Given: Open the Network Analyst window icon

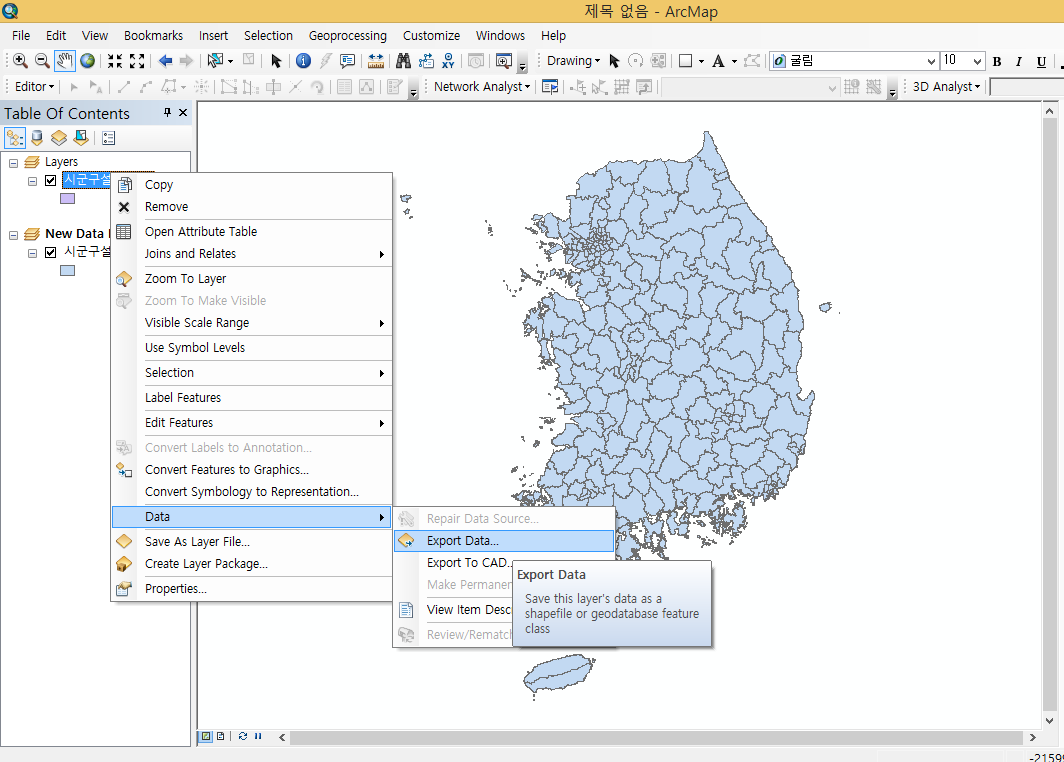Looking at the screenshot, I should point(550,86).
